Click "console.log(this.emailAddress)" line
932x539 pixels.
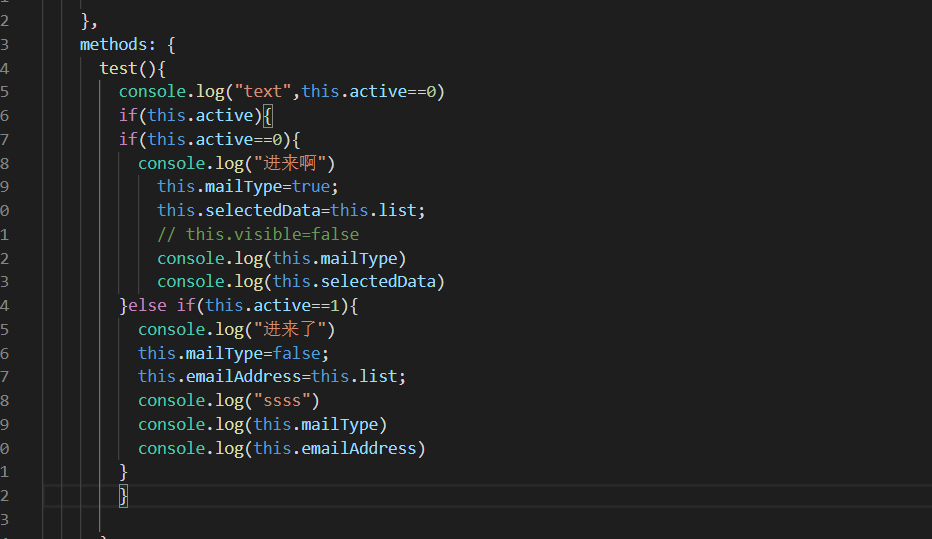282,449
